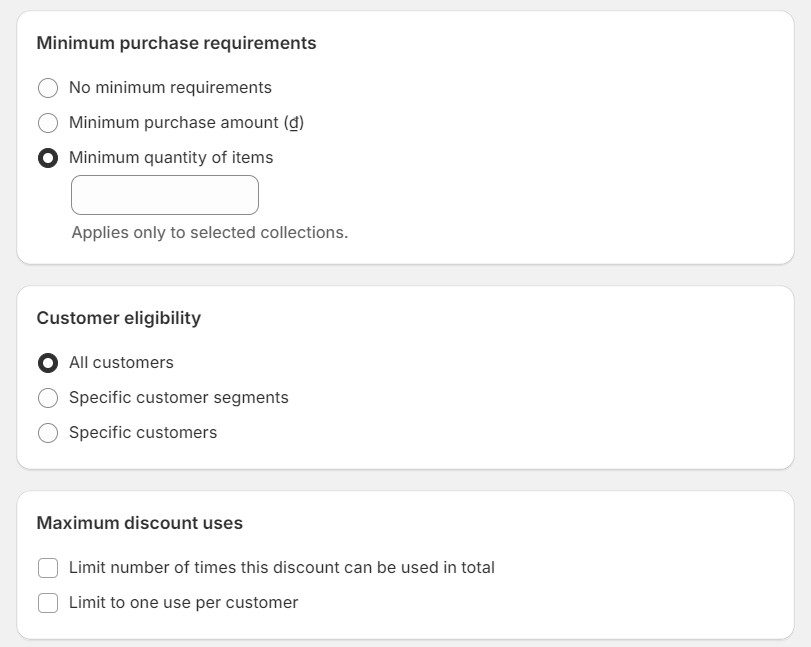Click the "Maximum discount uses" heading
The height and width of the screenshot is (647, 811).
tap(139, 523)
